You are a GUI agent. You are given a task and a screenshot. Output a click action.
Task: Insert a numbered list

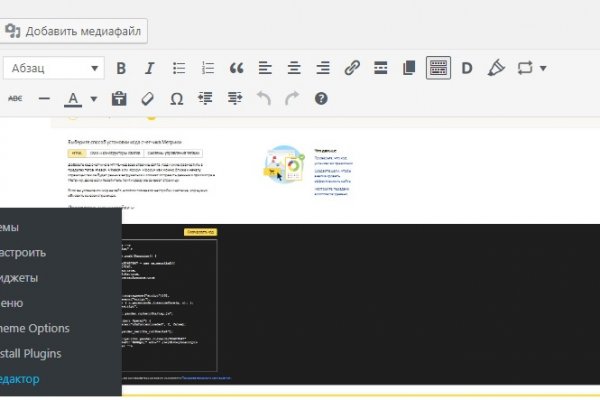coord(208,68)
